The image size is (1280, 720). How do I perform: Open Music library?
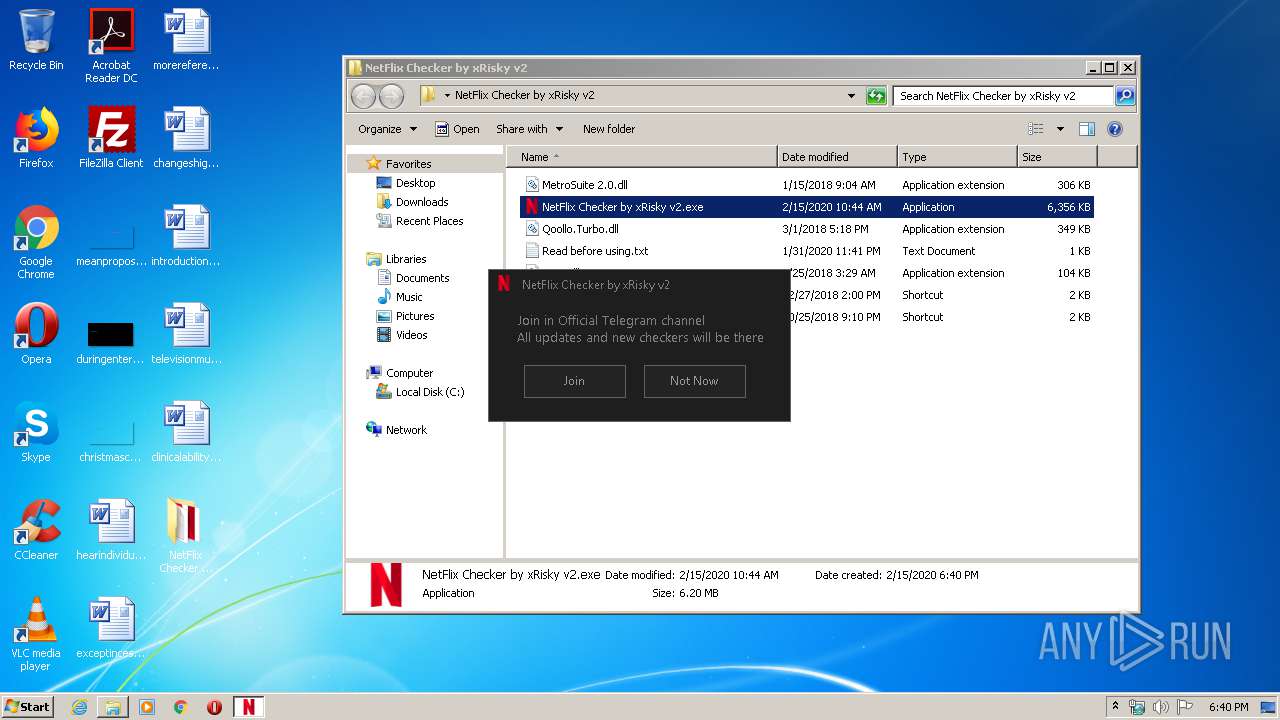pos(399,297)
